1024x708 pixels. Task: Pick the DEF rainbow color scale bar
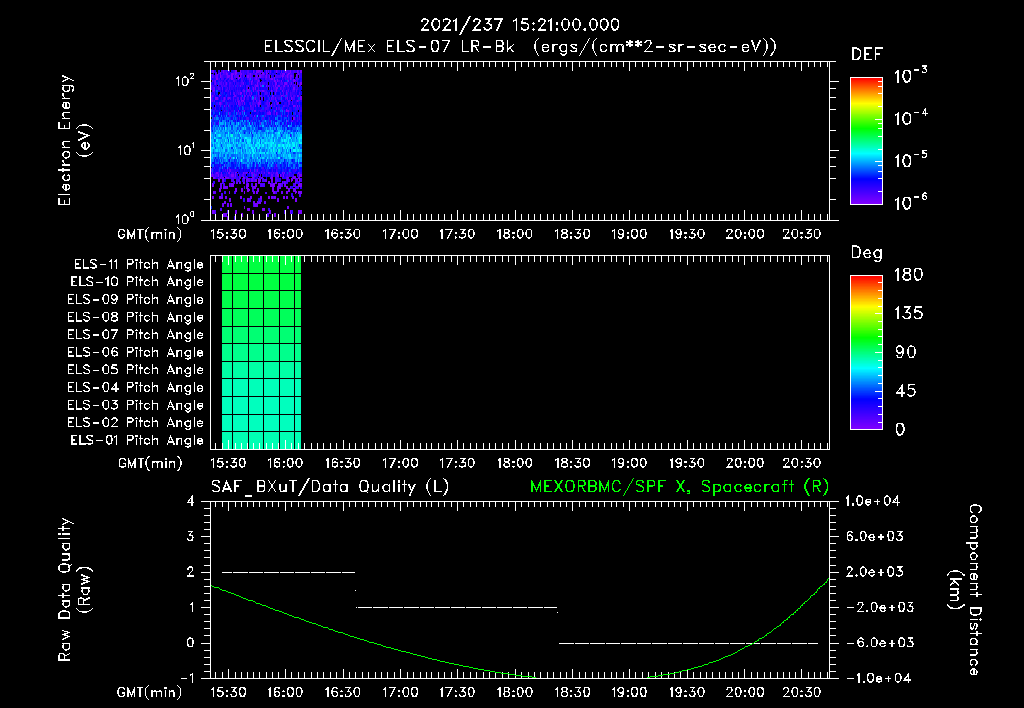(867, 141)
